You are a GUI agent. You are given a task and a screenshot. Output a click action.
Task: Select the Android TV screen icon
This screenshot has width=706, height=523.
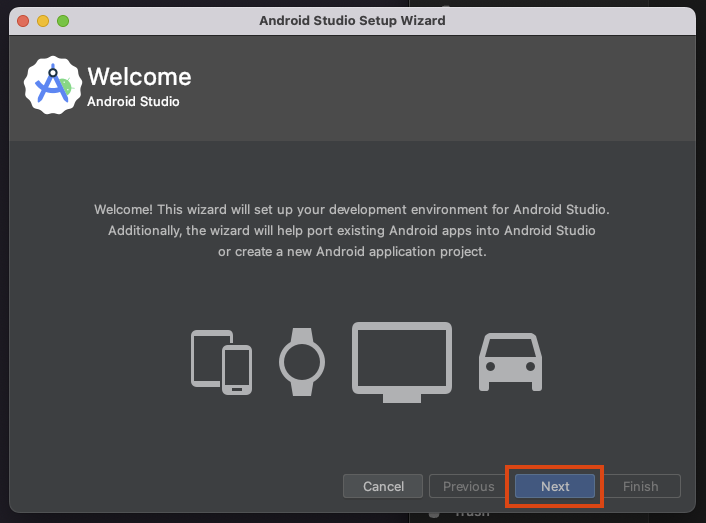[x=402, y=362]
